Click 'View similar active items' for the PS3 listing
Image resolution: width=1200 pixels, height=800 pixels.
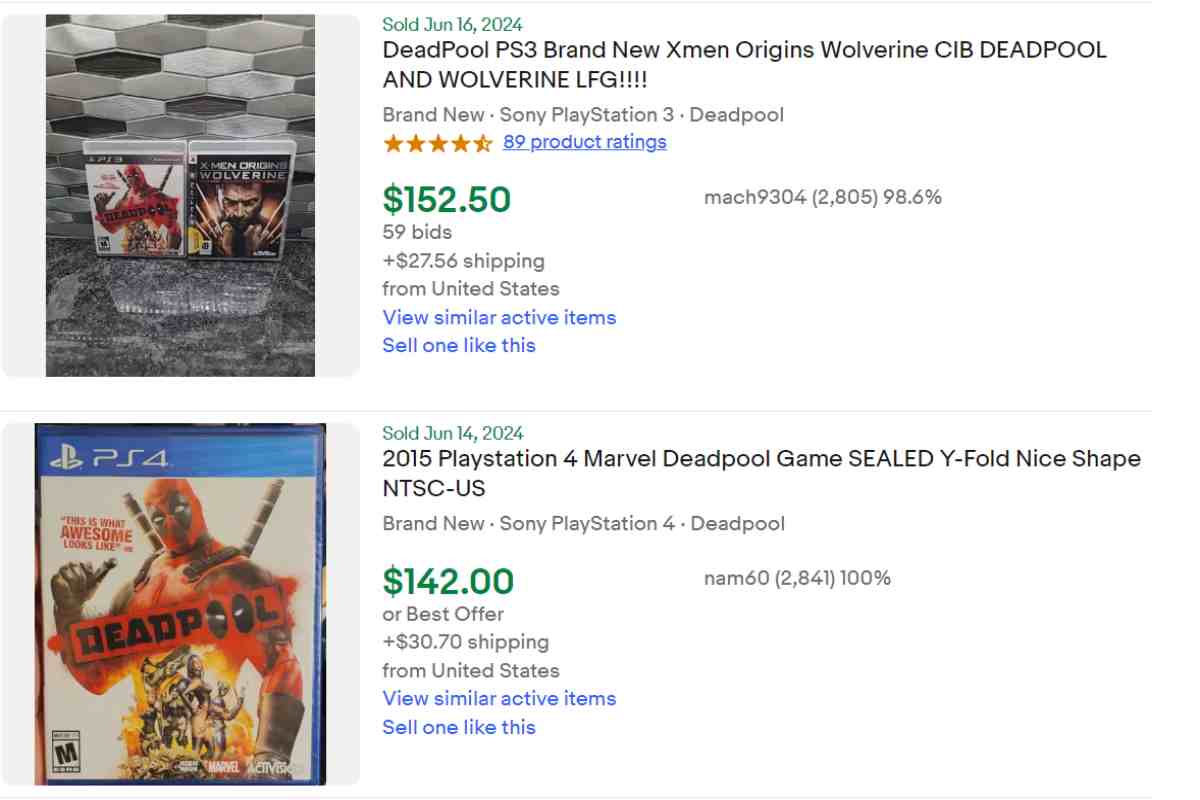tap(499, 317)
